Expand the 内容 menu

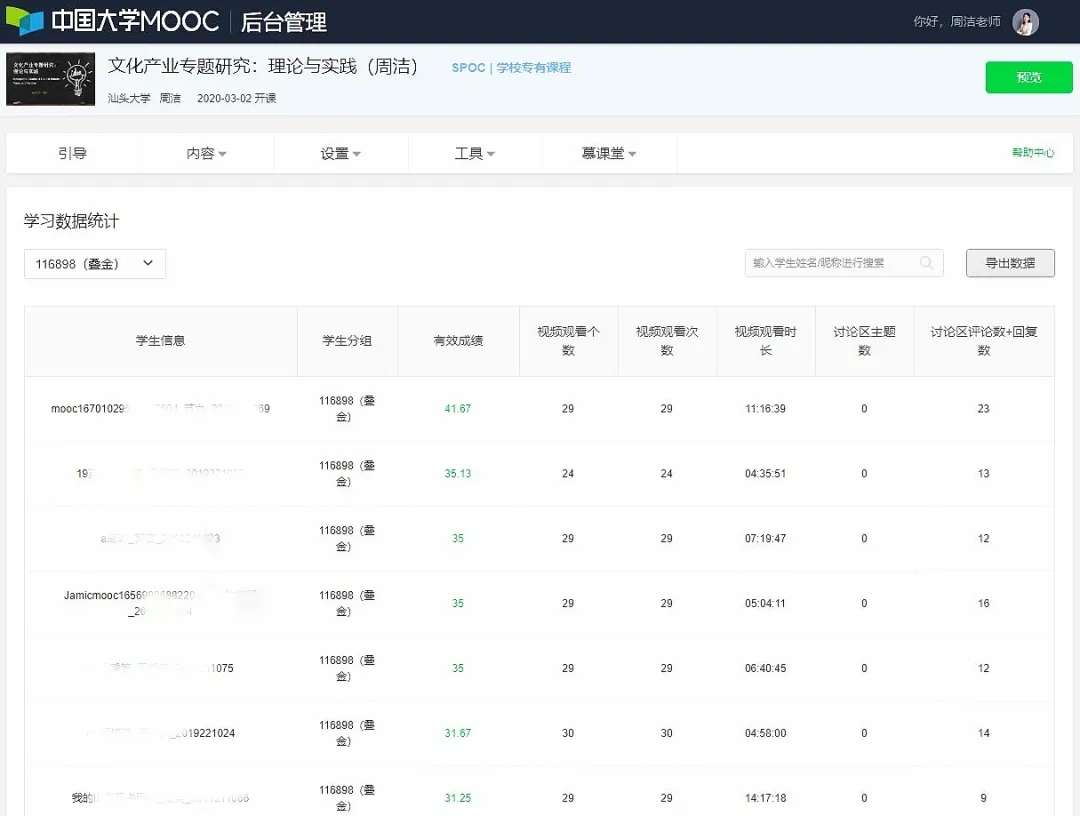[x=206, y=154]
